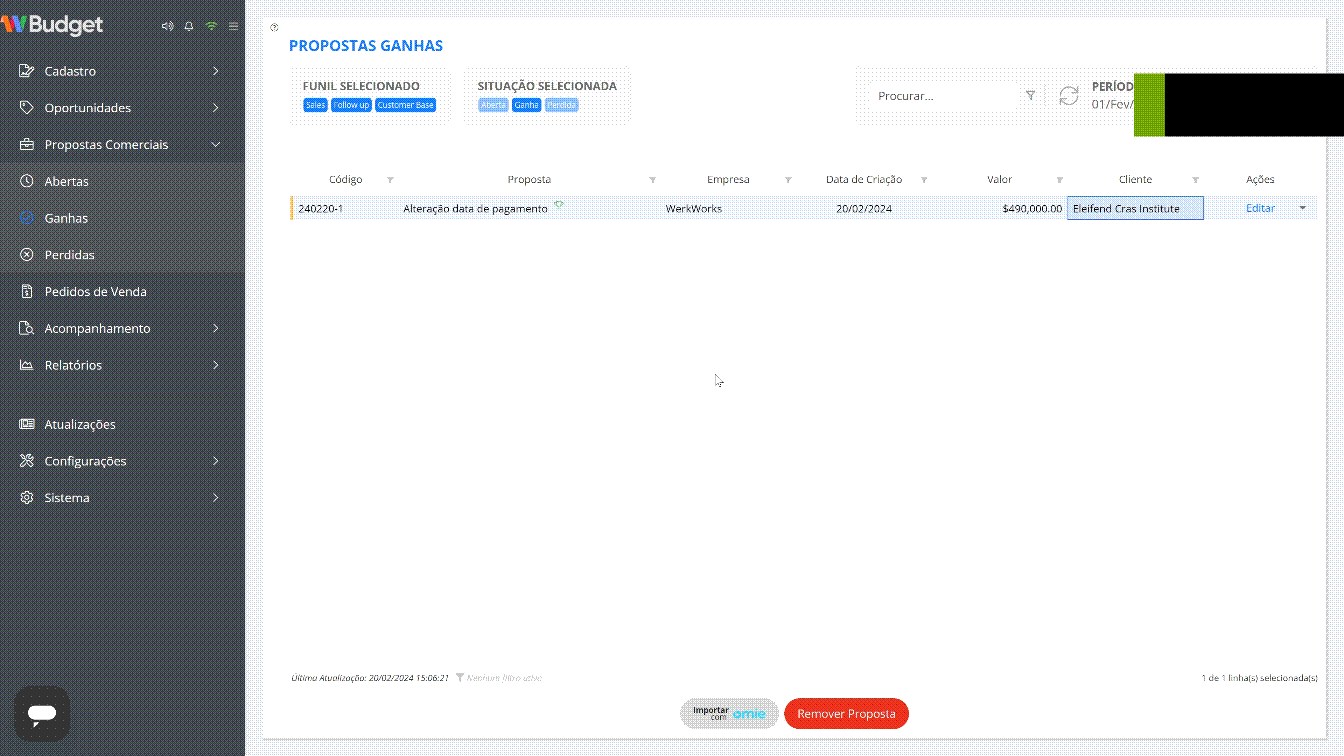Open the dropdown arrow next to Editar
This screenshot has width=1344, height=756.
click(1302, 208)
